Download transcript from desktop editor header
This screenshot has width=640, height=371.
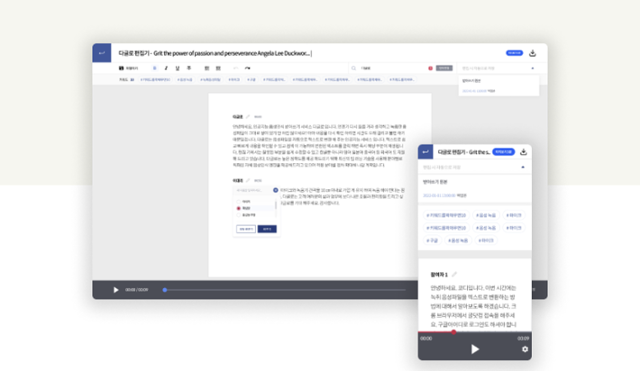coord(532,53)
